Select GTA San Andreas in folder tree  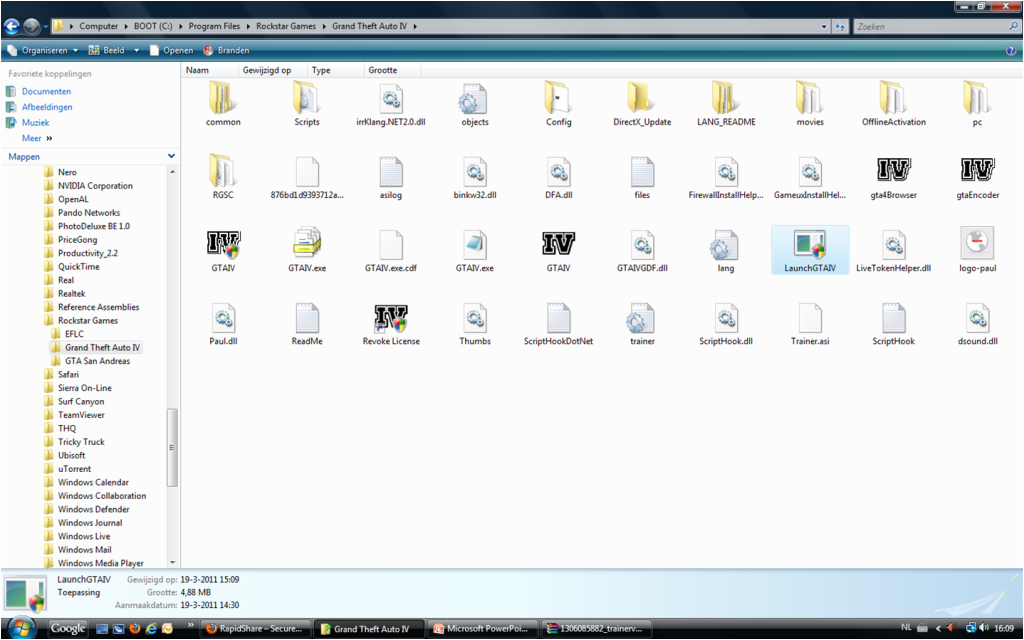(x=97, y=361)
